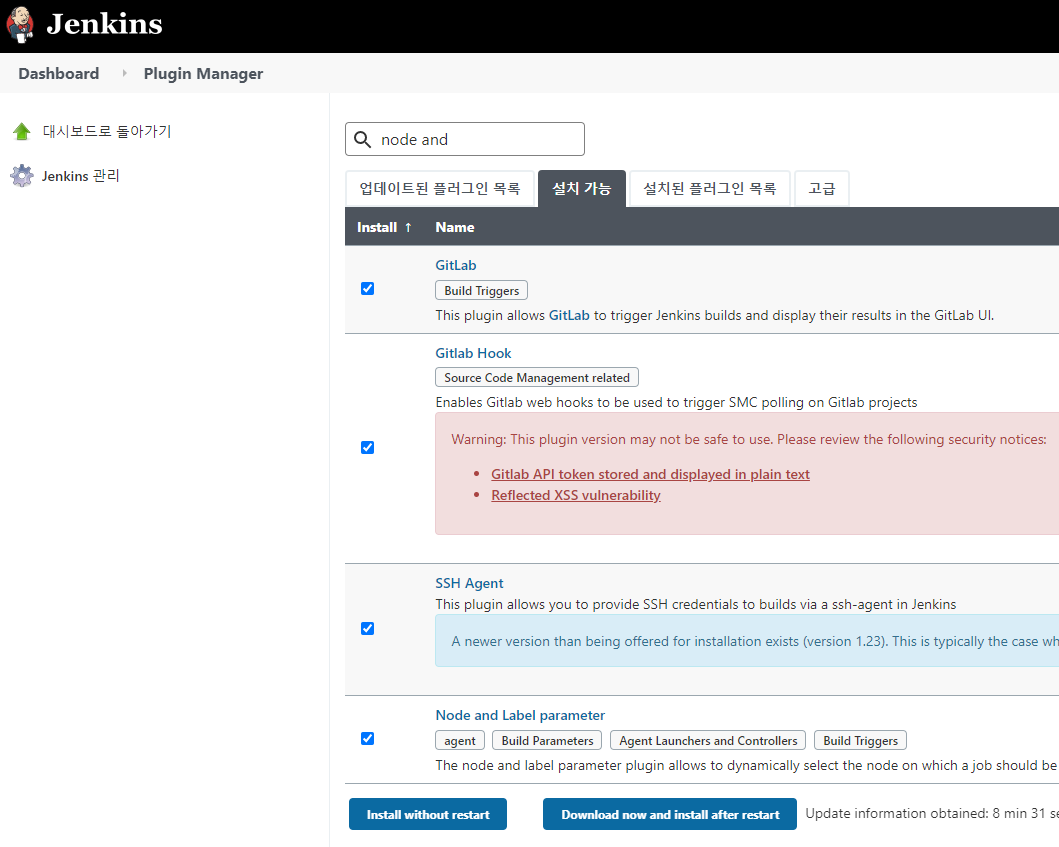This screenshot has width=1059, height=847.
Task: Open the Gitlab Hook plugin link
Action: [473, 353]
